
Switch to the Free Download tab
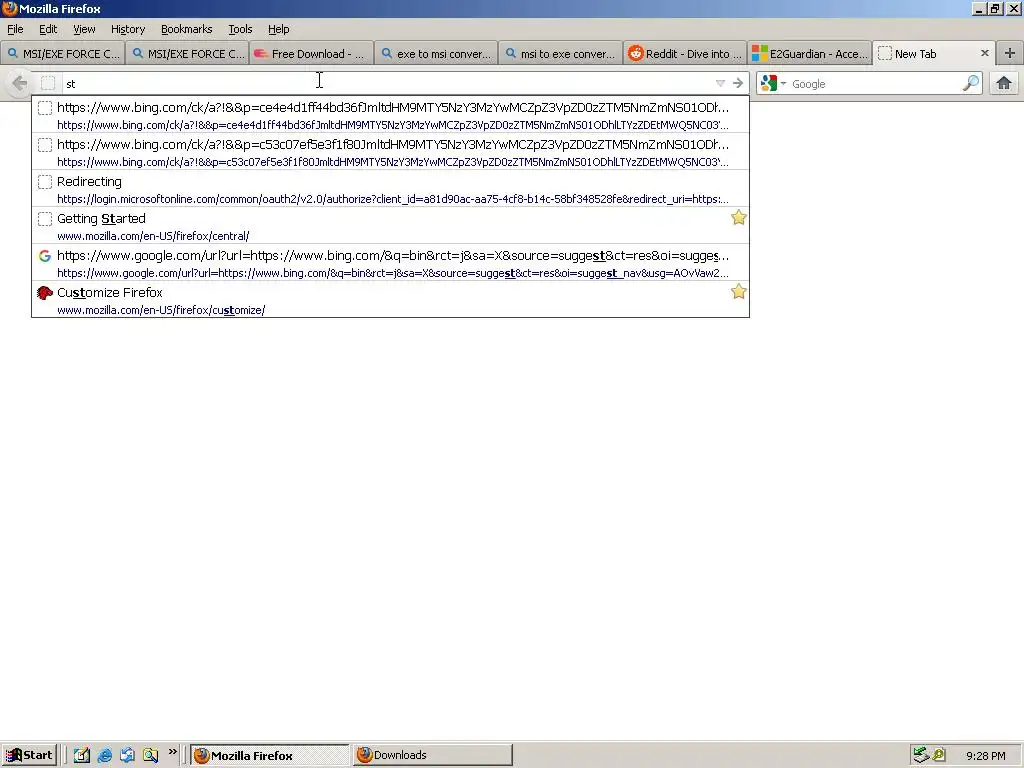tap(312, 54)
